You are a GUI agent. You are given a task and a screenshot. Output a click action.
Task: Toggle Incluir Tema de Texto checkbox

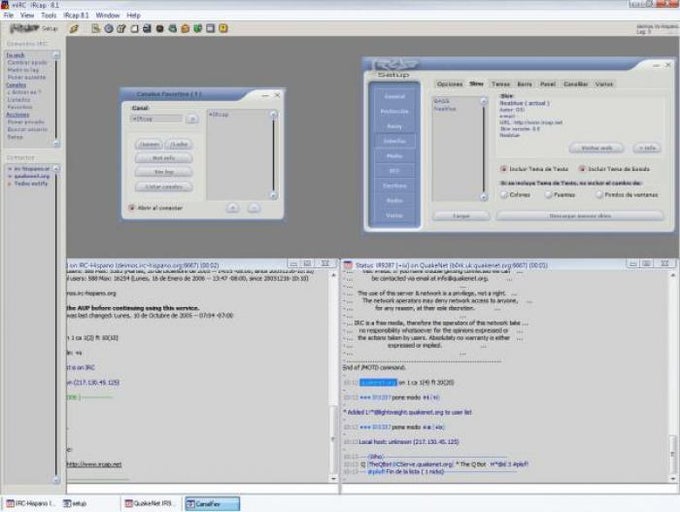[504, 169]
